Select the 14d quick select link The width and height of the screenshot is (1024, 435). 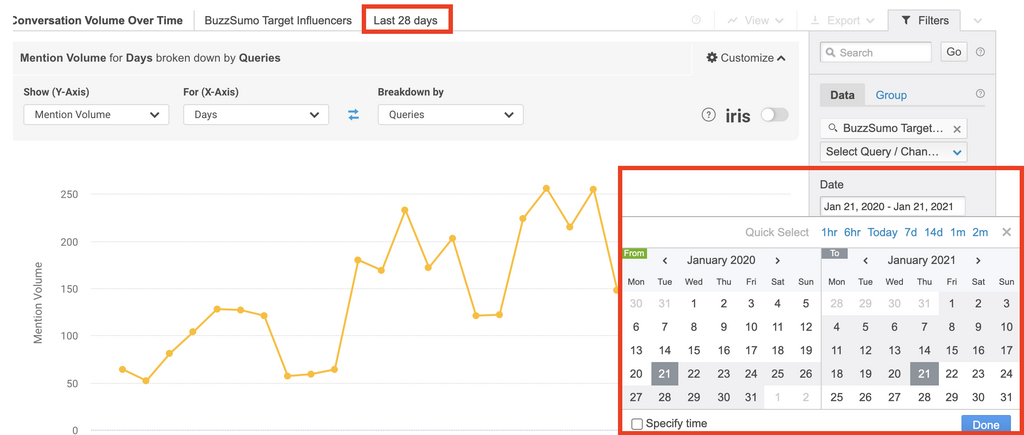932,232
